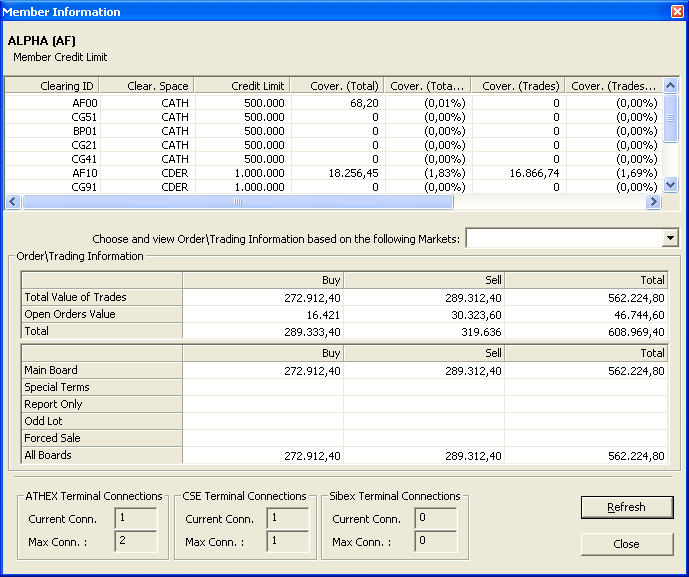Close the Member Information window

(x=677, y=11)
